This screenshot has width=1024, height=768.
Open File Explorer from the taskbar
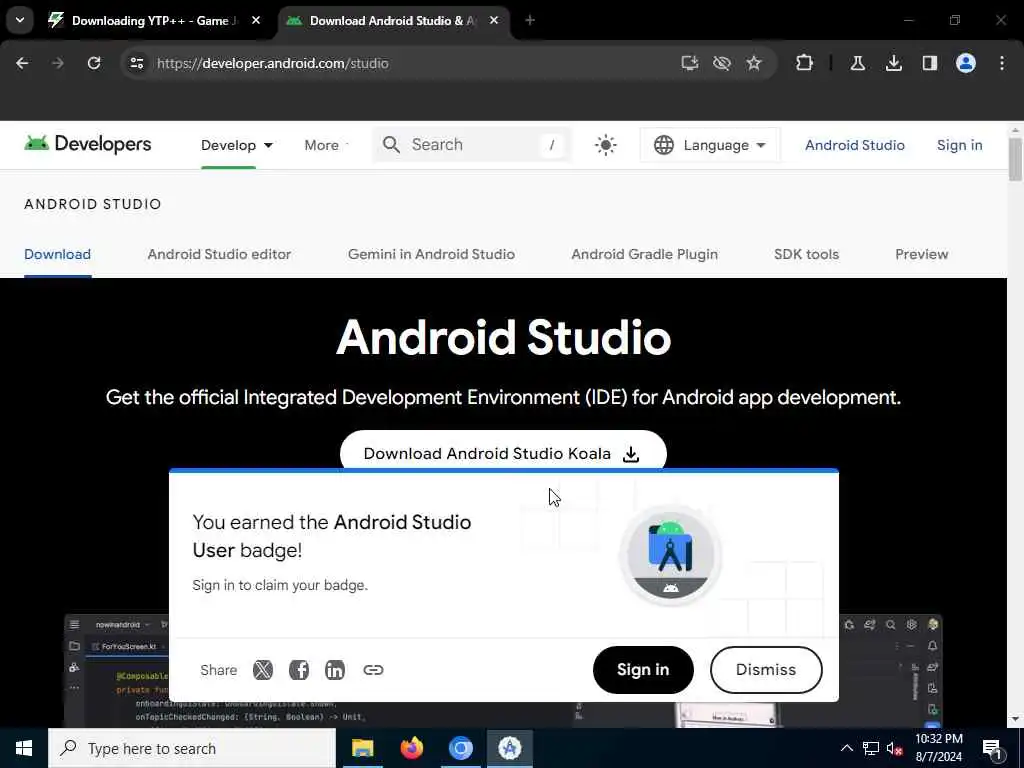coord(362,748)
